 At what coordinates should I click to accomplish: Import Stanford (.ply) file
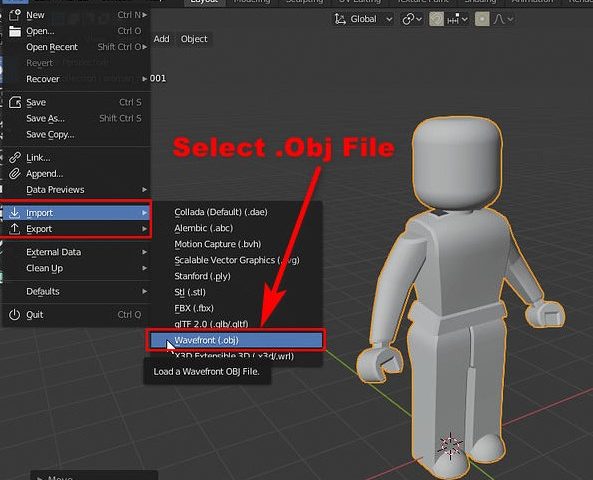tap(236, 276)
